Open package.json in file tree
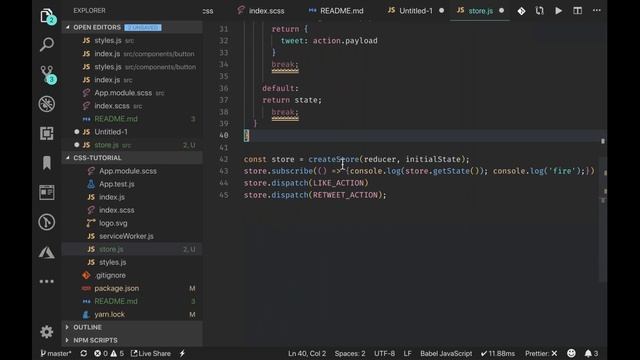The image size is (640, 360). [132, 289]
